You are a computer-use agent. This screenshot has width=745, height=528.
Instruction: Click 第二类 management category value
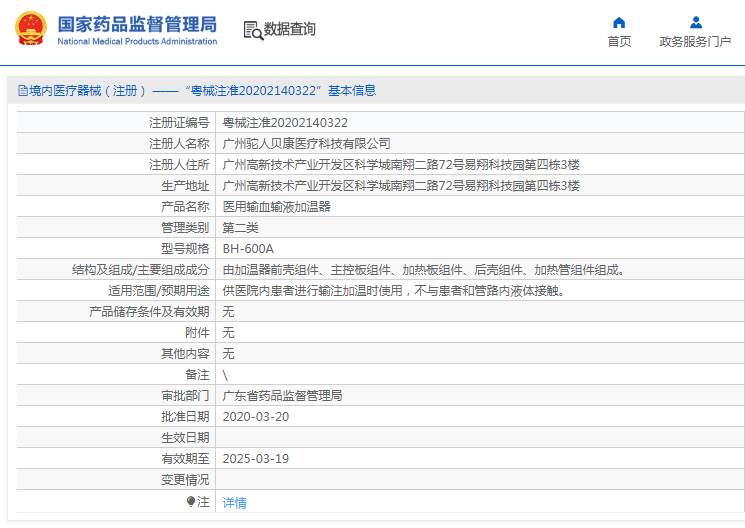(x=240, y=228)
